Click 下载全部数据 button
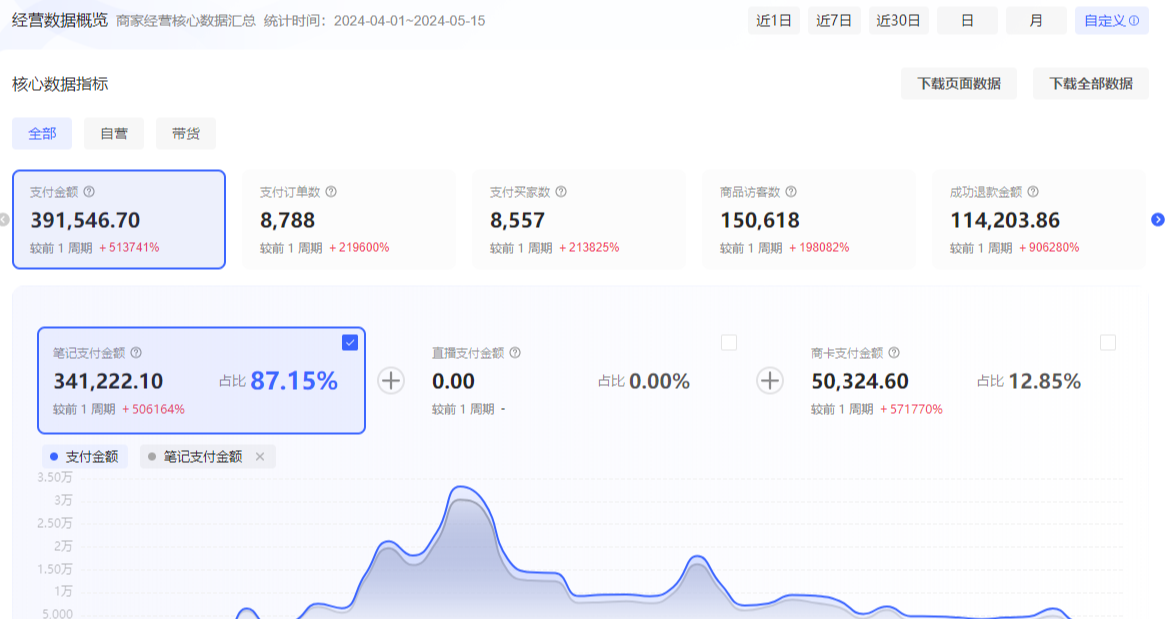 pos(1091,83)
